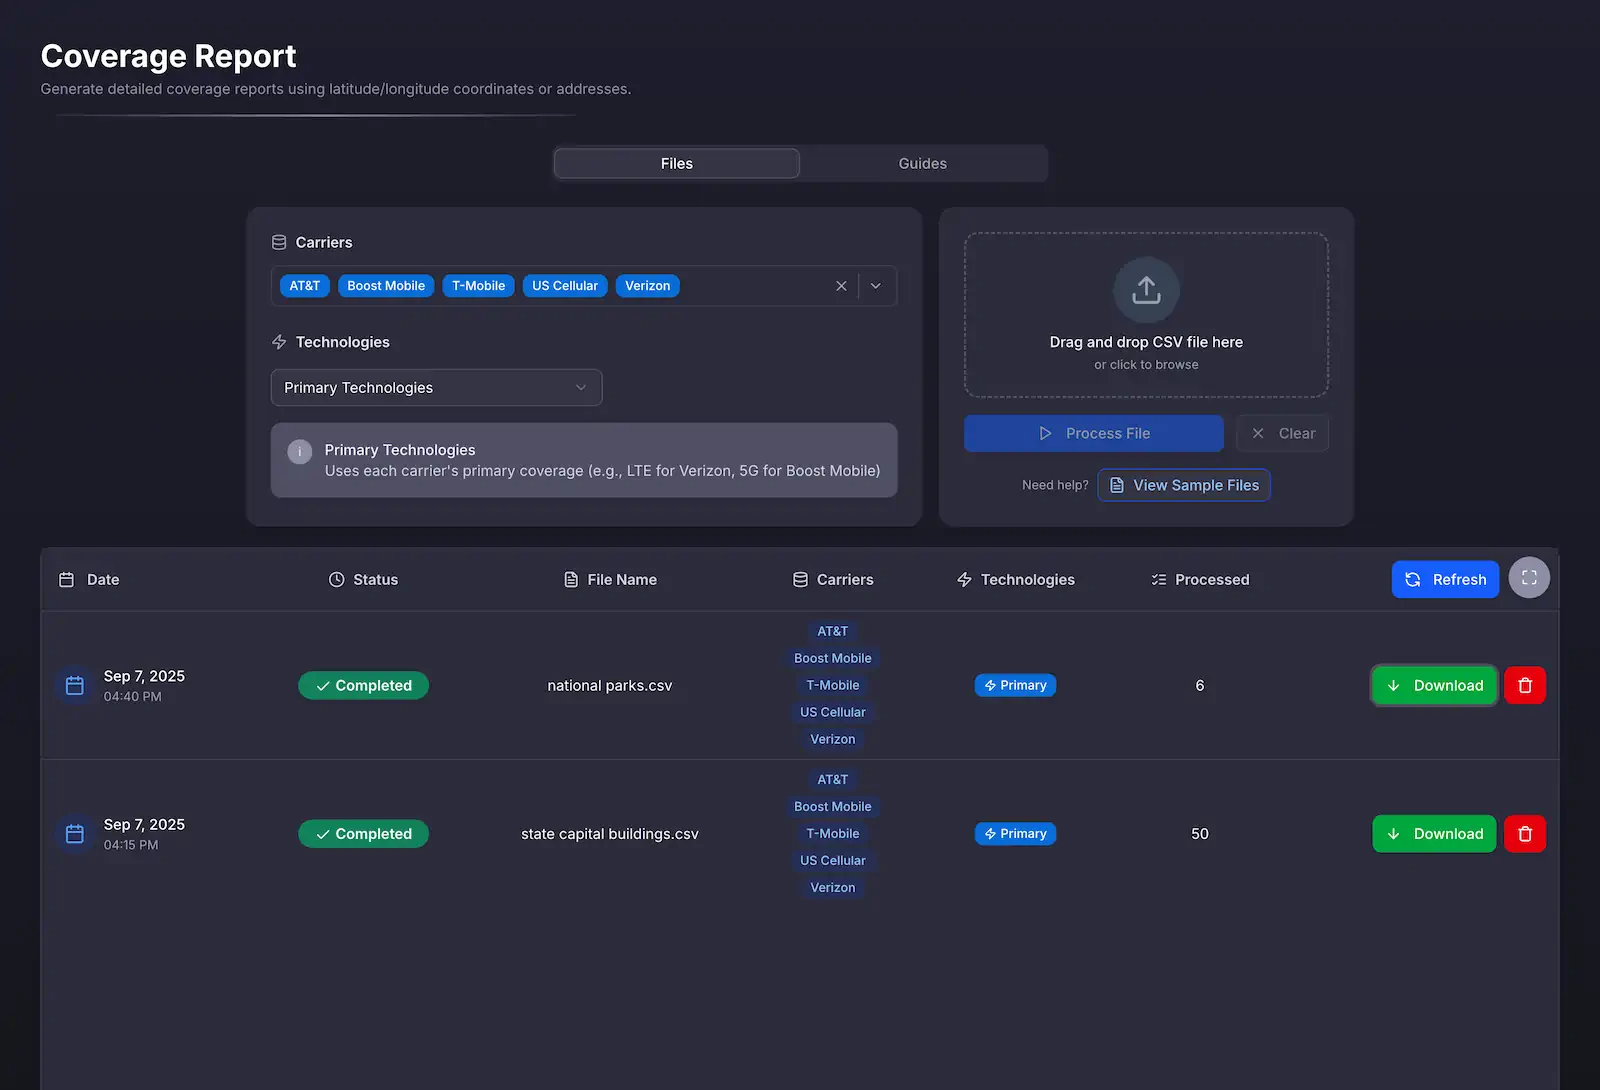Expand the carriers list with the chevron
The height and width of the screenshot is (1090, 1600).
point(875,286)
